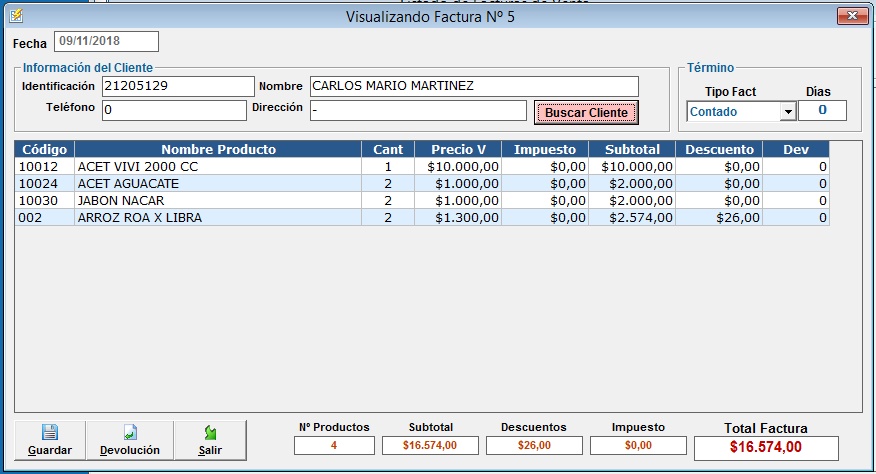Click the Dirección text field
This screenshot has height=474, width=876.
point(417,110)
